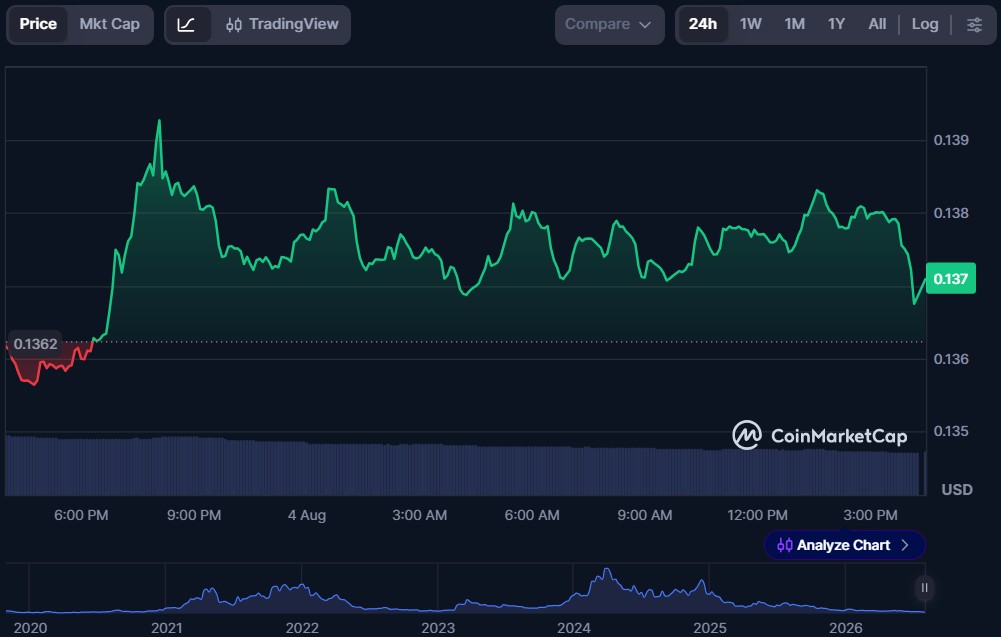Click the Analyze Chart button
The image size is (1001, 637).
(844, 545)
